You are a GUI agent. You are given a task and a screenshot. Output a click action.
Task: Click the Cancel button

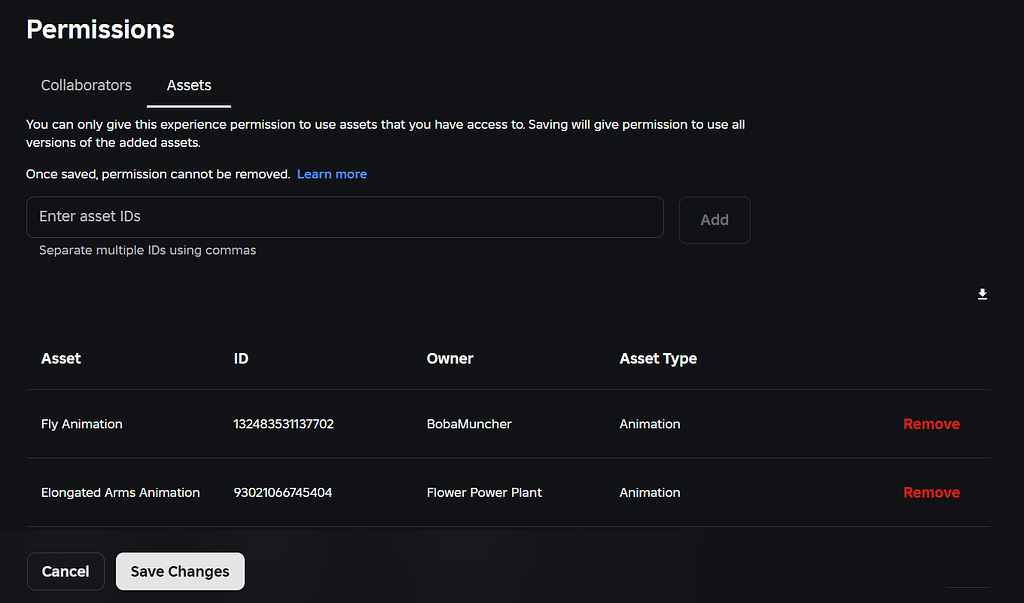[x=65, y=571]
